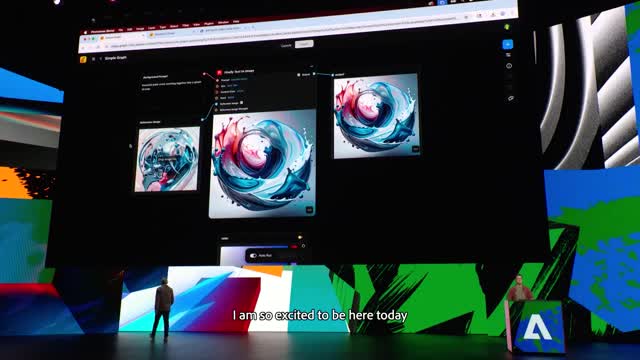The height and width of the screenshot is (360, 640).
Task: Open the Photoshop (Beta) menu
Action: click(x=102, y=31)
